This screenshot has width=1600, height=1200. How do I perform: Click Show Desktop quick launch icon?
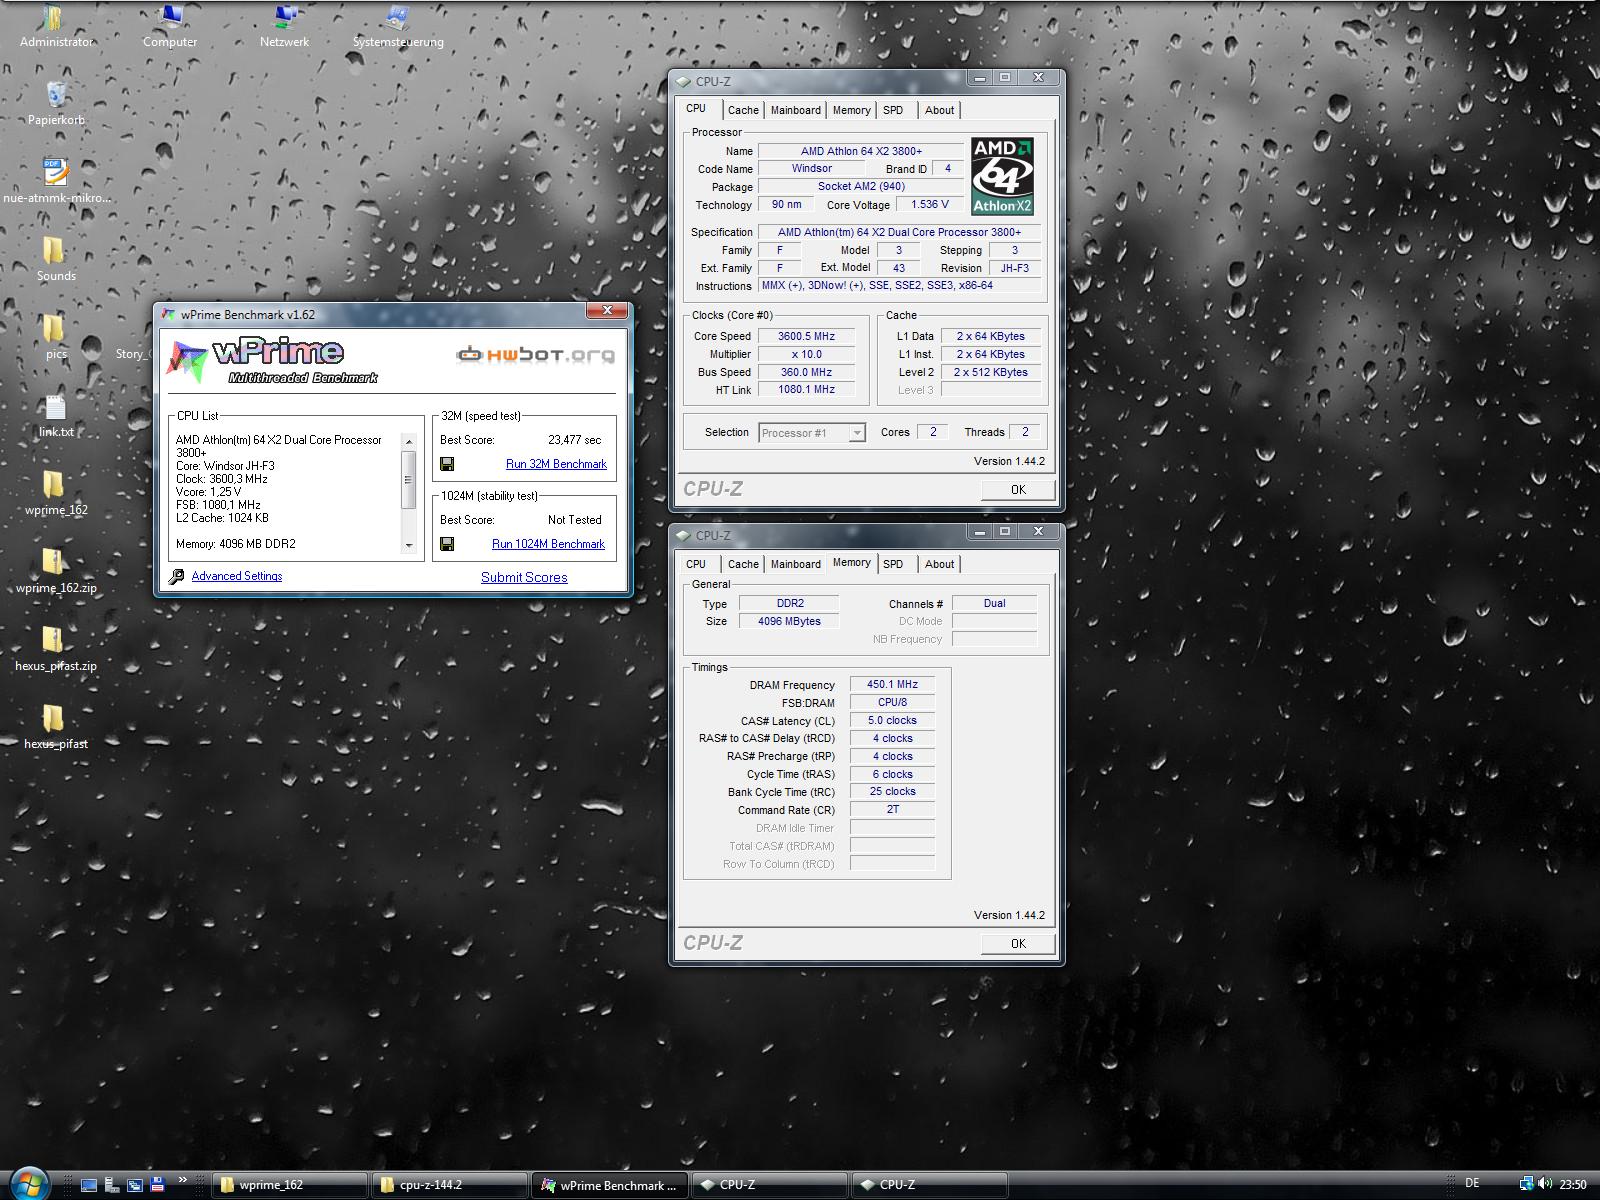pos(89,1185)
